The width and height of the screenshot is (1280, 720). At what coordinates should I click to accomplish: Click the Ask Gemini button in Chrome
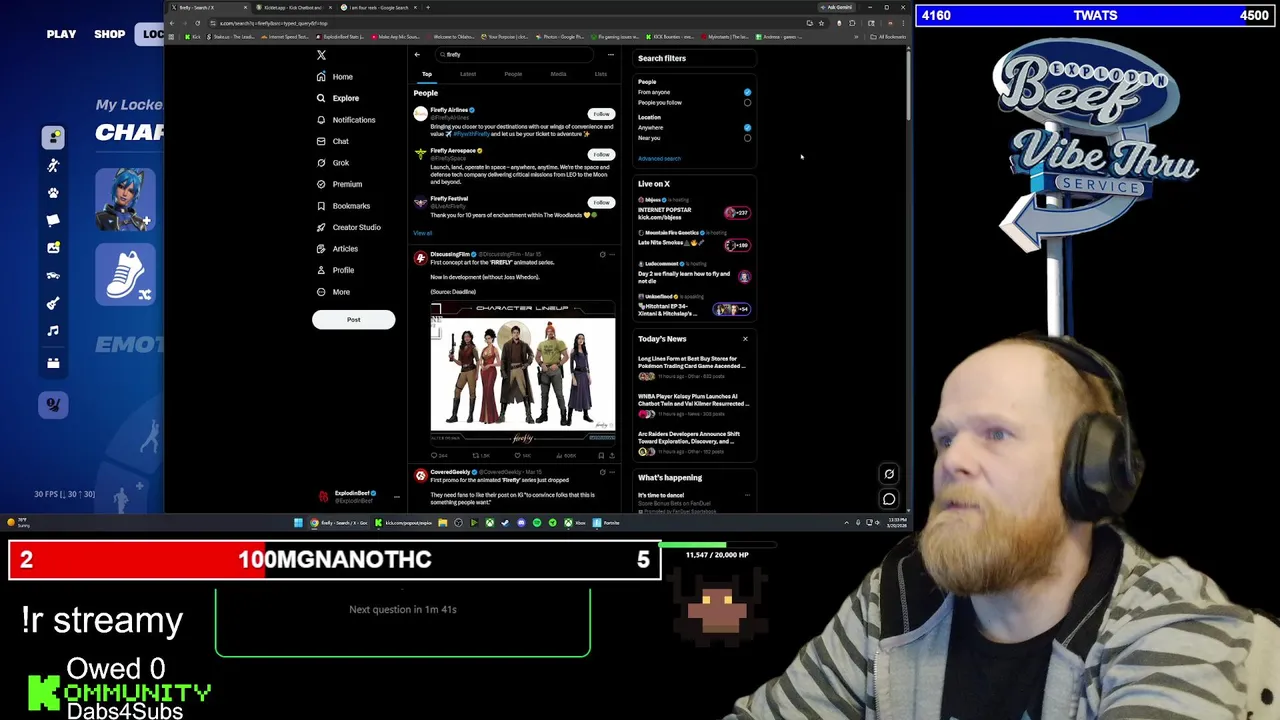click(x=837, y=8)
